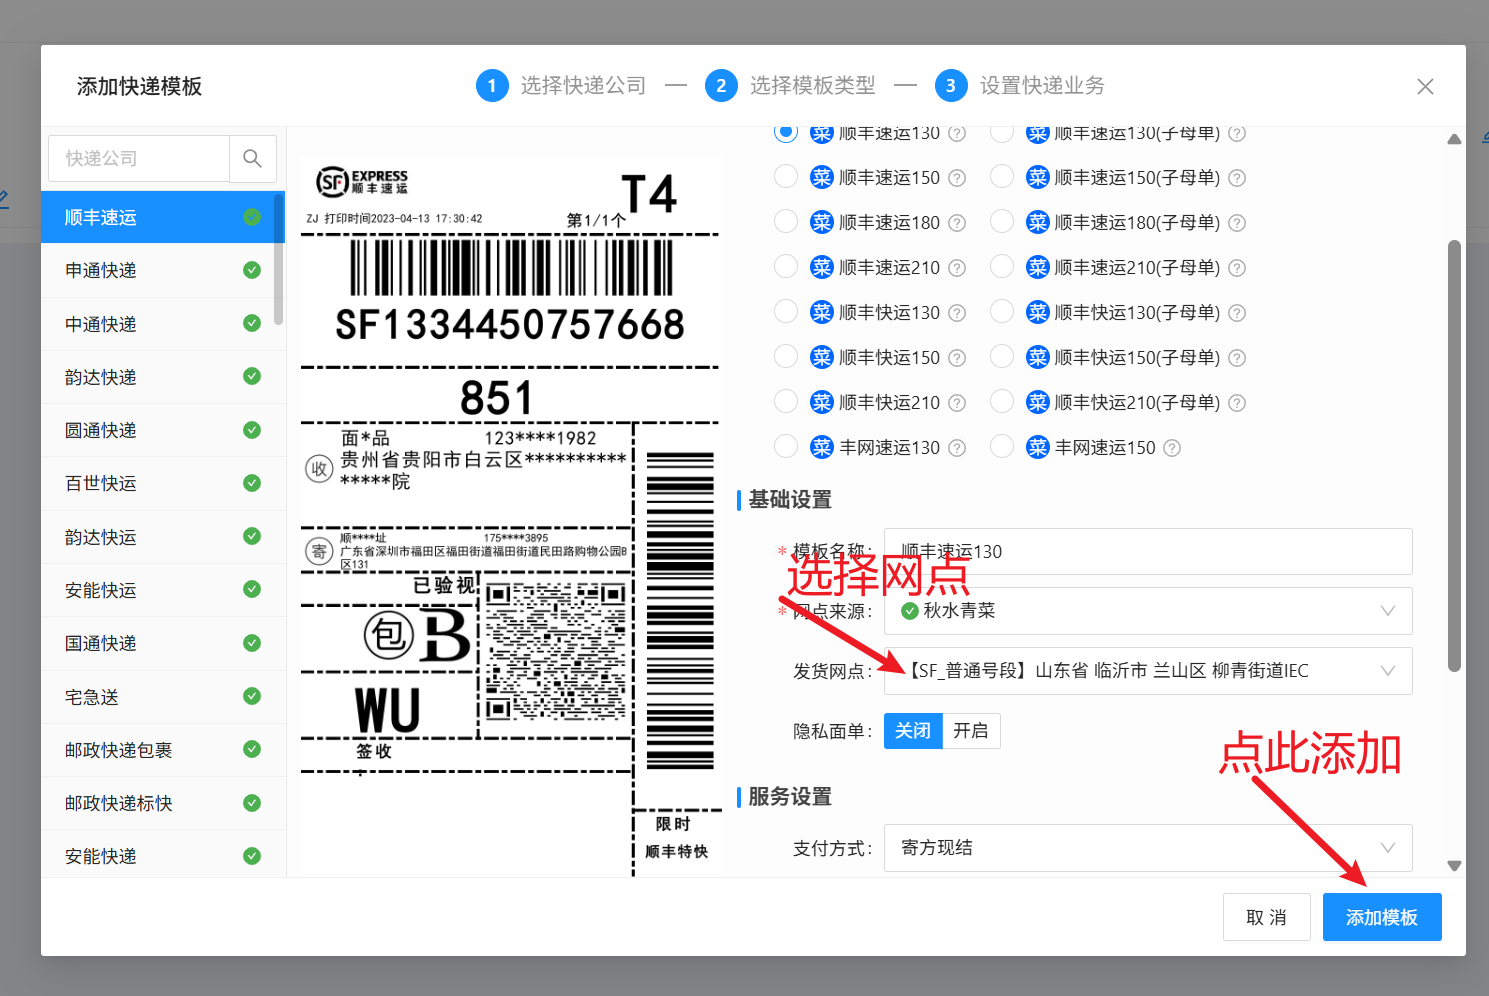Click the 添加模板 button

[x=1382, y=917]
